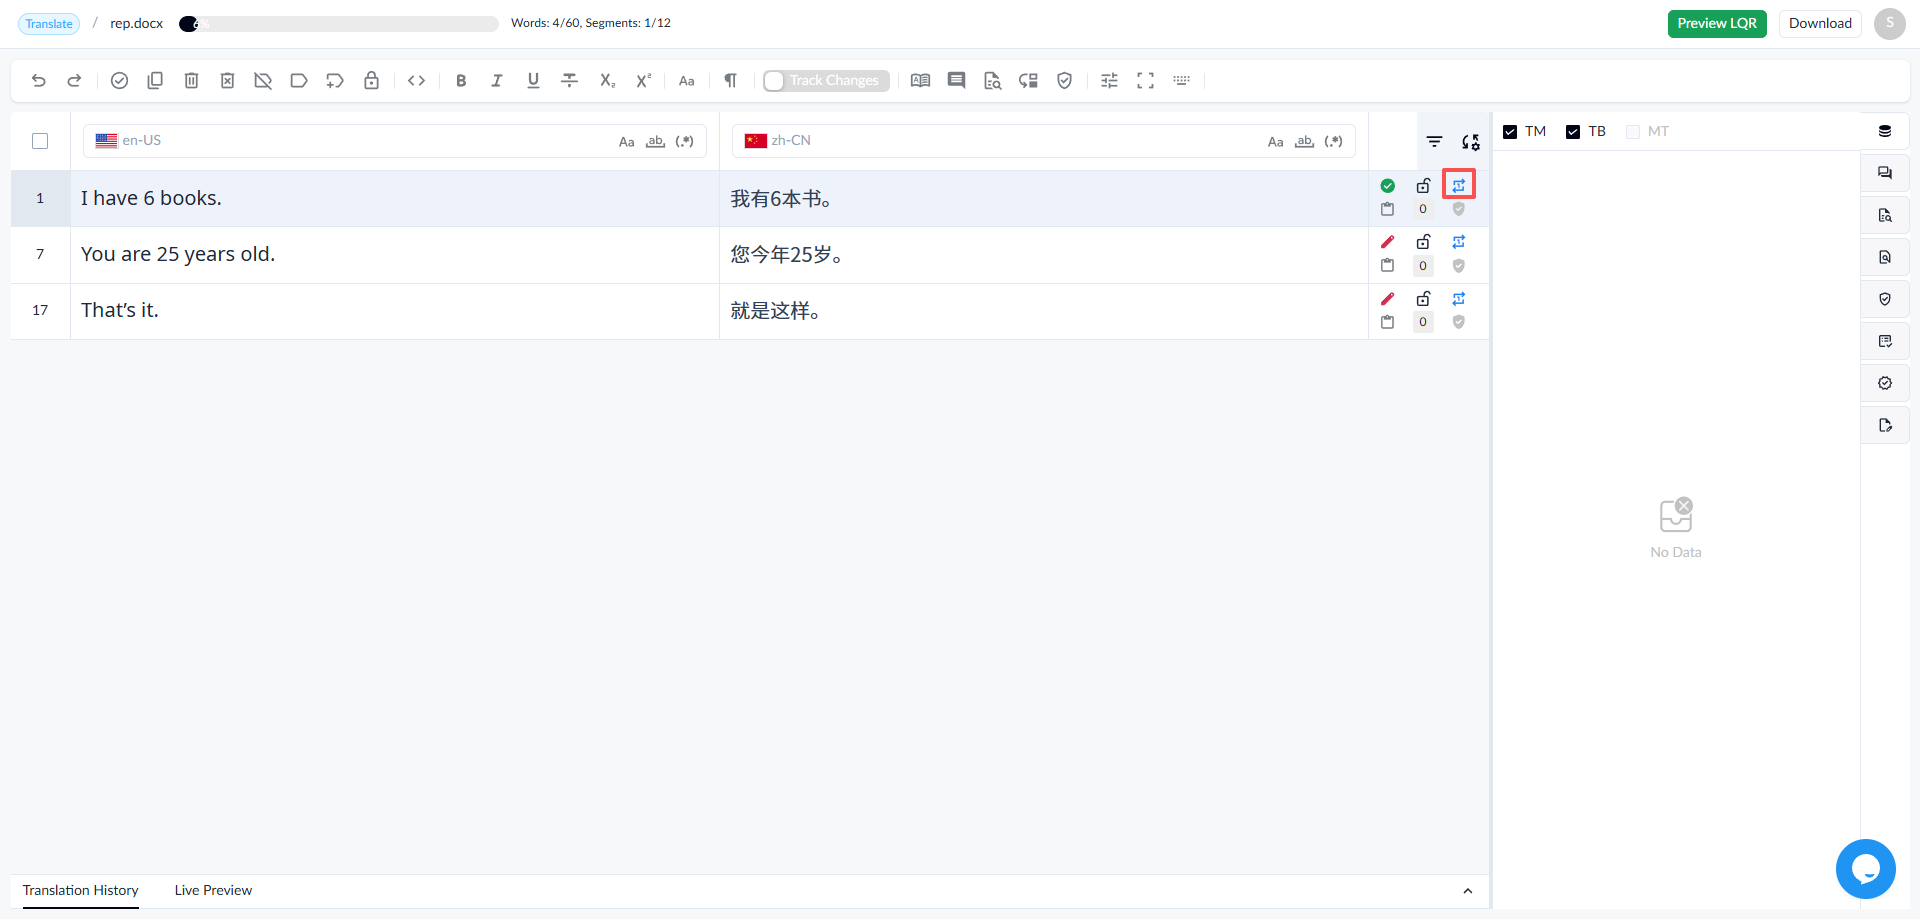Enter fullscreen mode with the expand icon

1145,81
